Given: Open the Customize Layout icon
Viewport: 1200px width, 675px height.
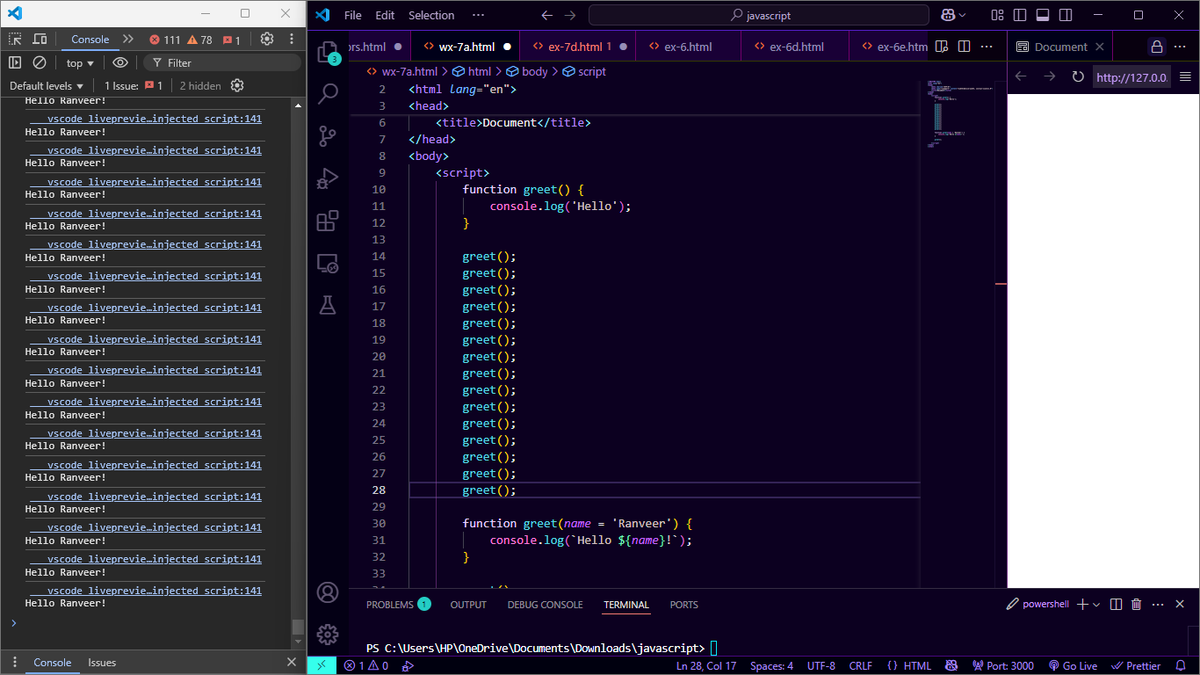Looking at the screenshot, I should (996, 15).
